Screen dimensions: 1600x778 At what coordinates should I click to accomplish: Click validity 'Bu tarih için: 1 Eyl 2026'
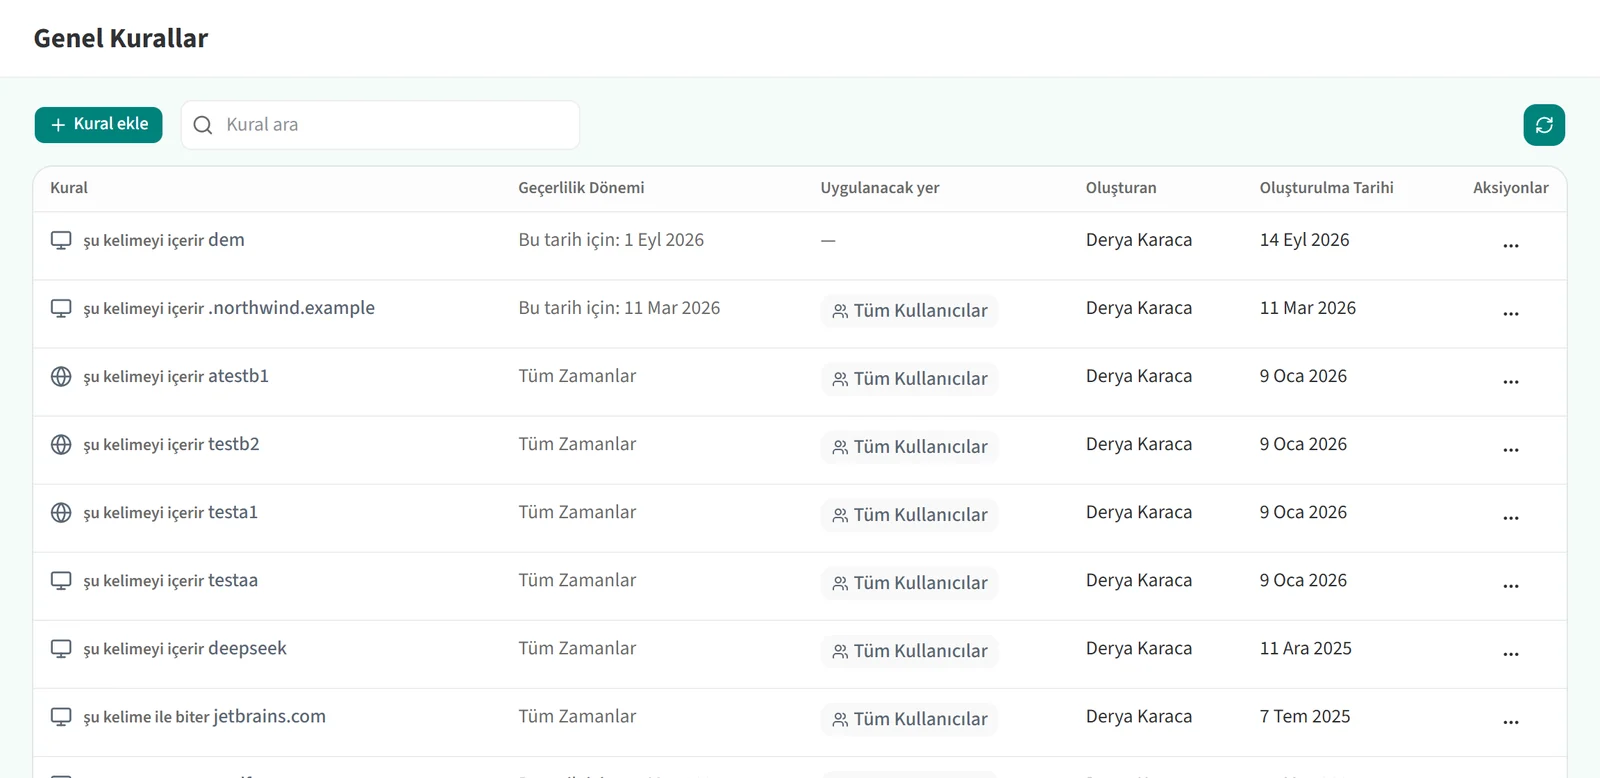click(x=611, y=240)
